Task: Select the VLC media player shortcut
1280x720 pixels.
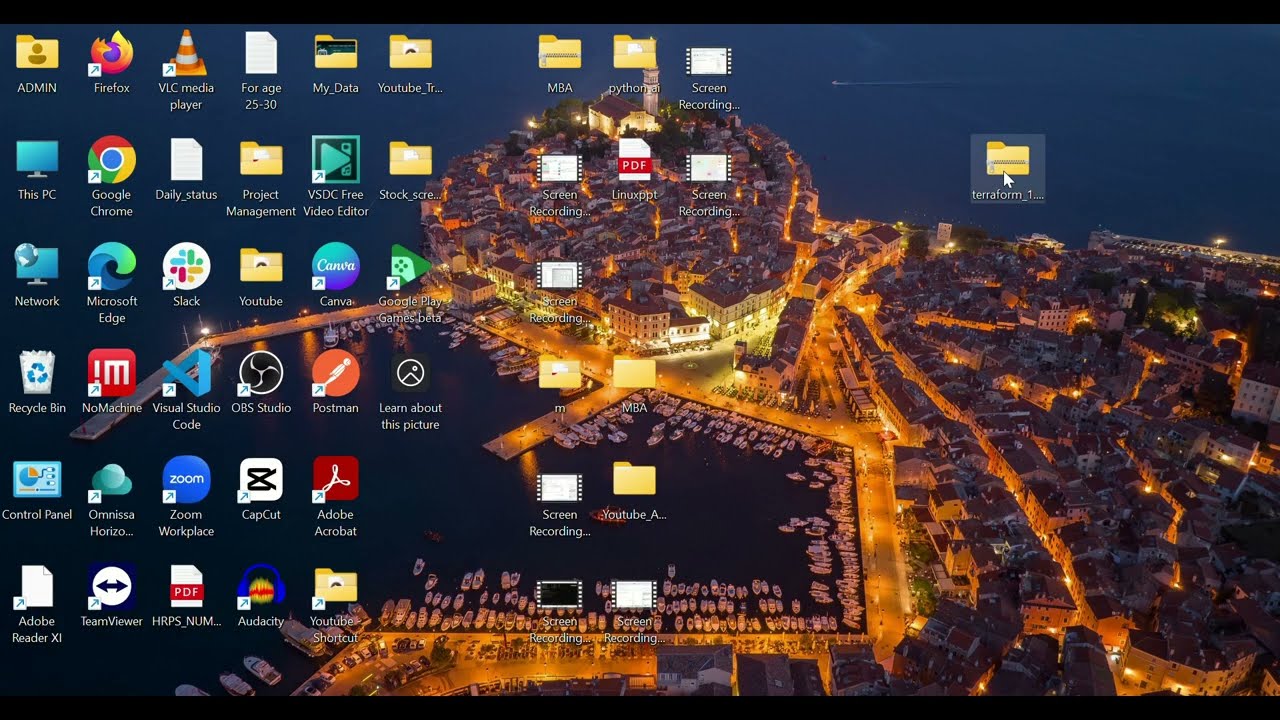Action: [186, 71]
